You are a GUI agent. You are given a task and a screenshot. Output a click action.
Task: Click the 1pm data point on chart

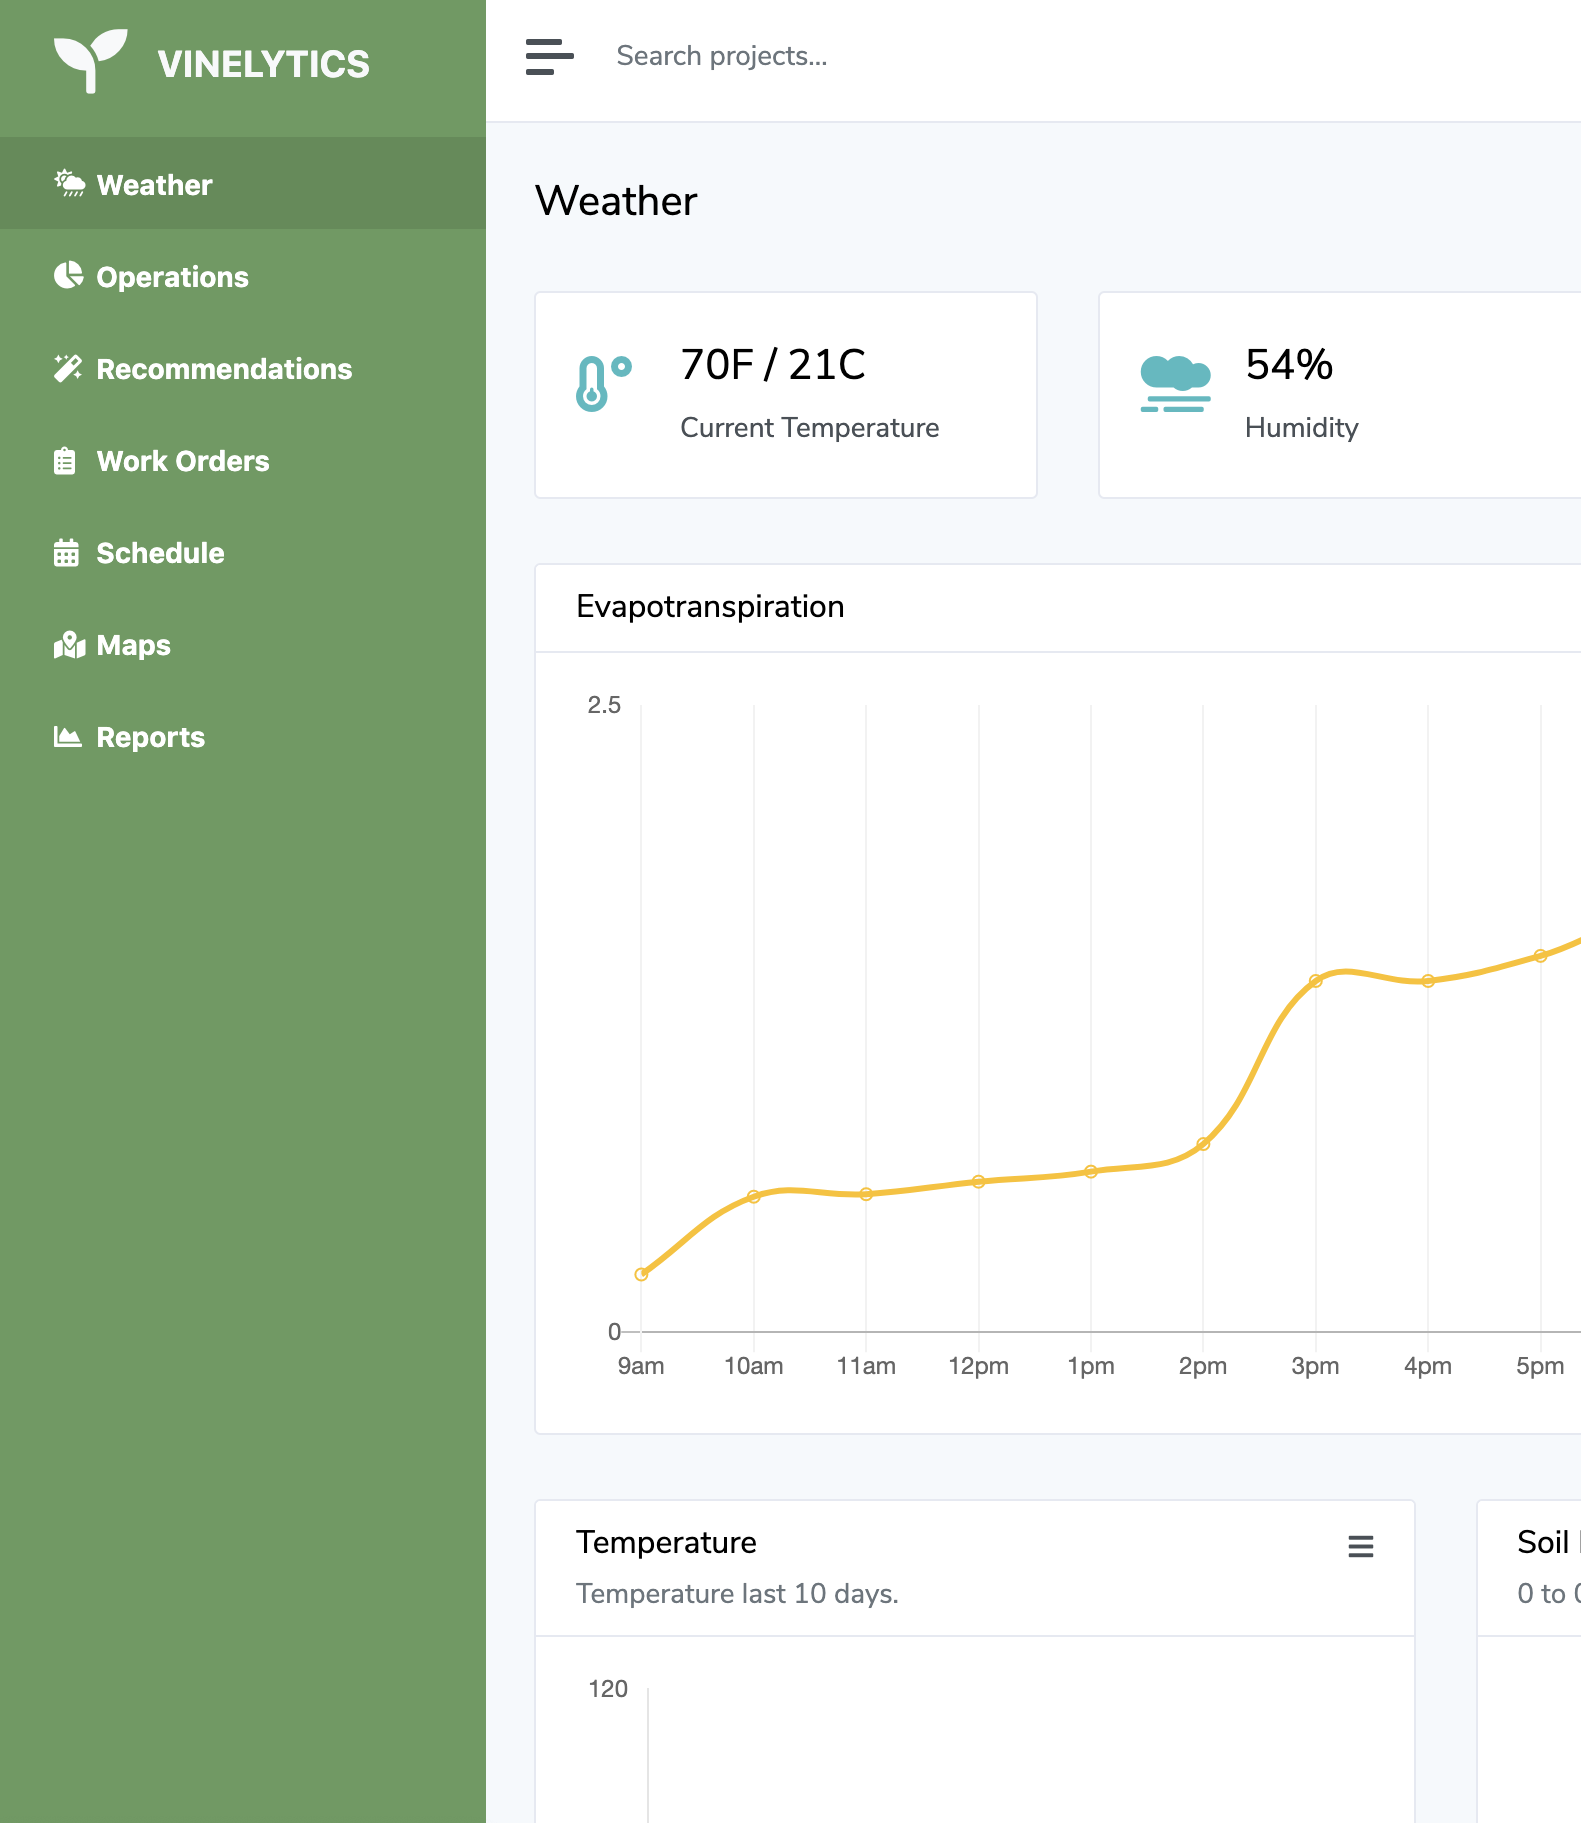pos(1091,1171)
